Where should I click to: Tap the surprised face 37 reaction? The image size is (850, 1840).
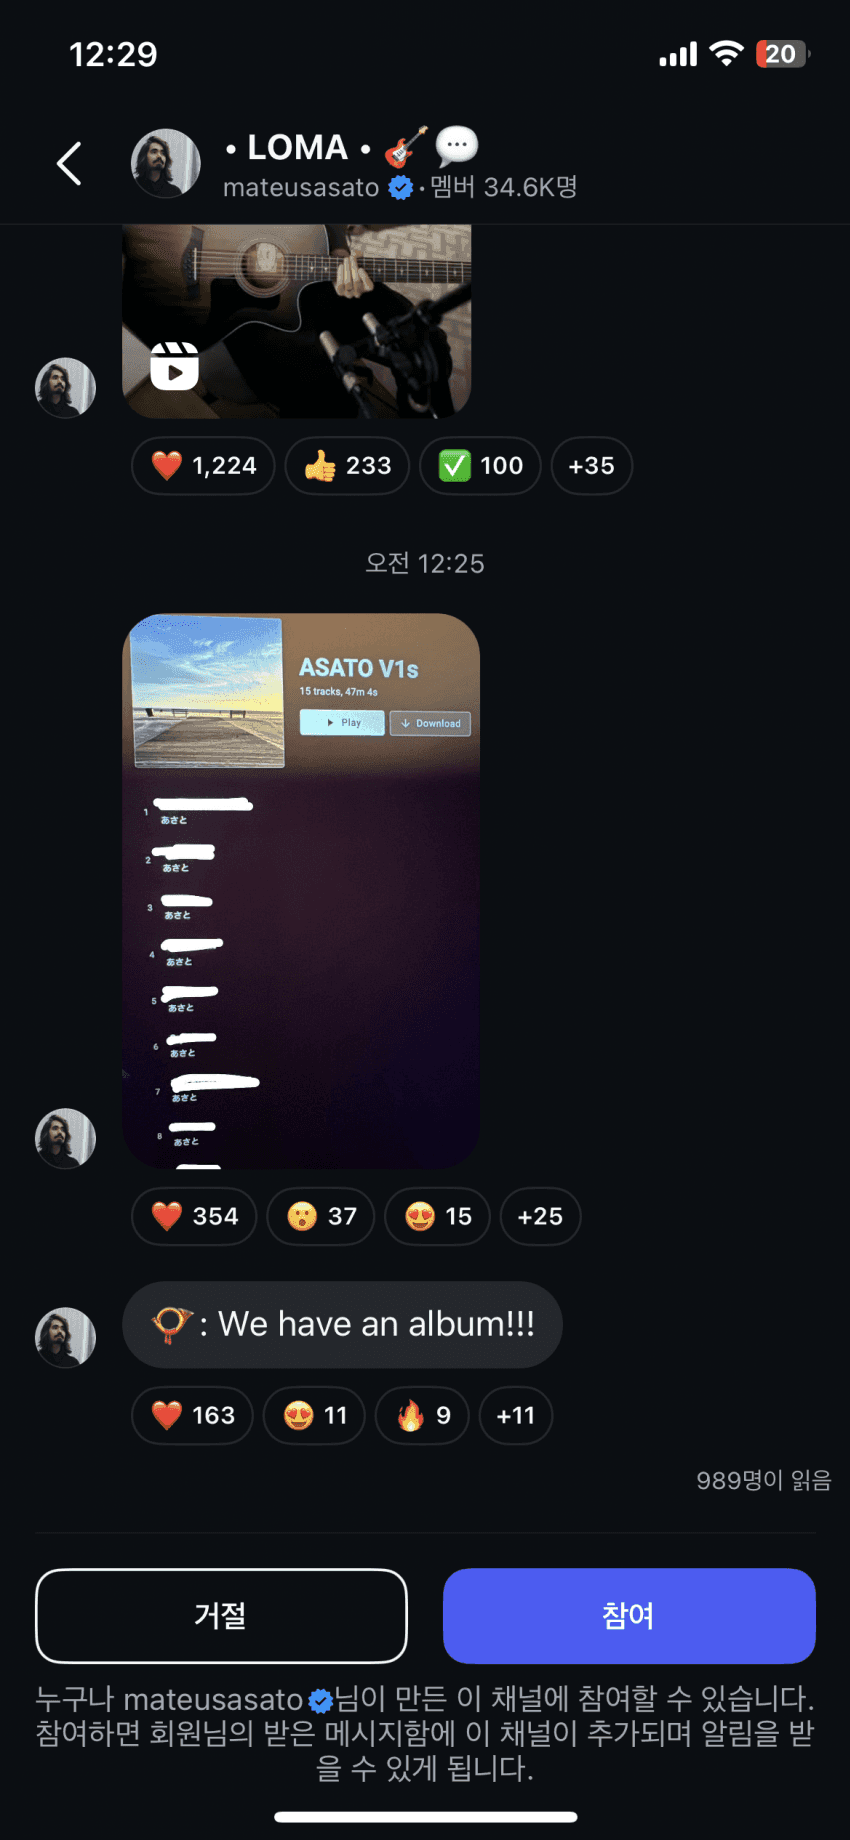coord(321,1217)
